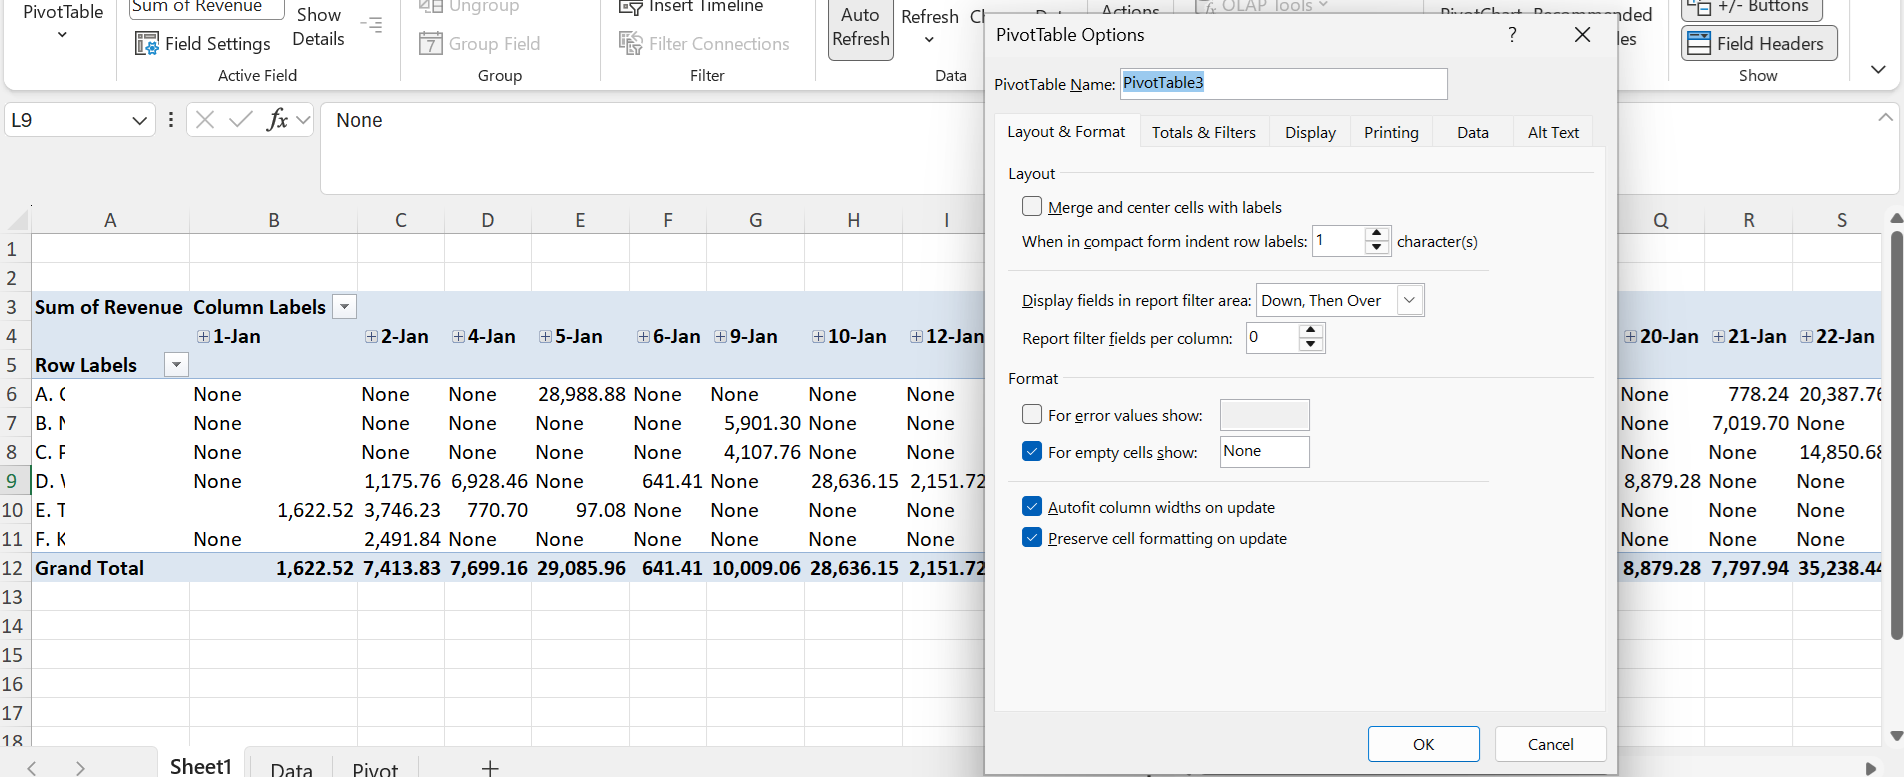
Task: Expand the 2-Jan column group
Action: point(371,337)
